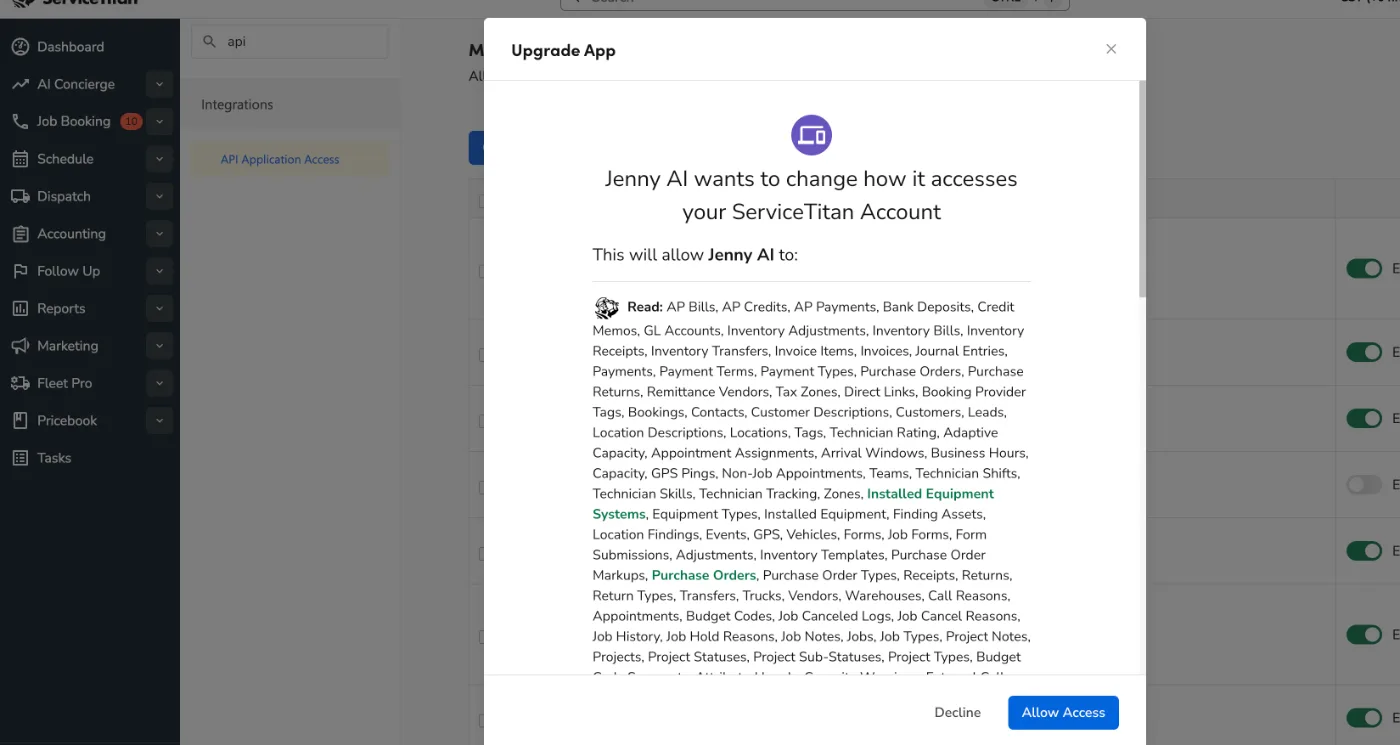This screenshot has height=745, width=1400.
Task: Click the Job Booking phone icon
Action: click(20, 122)
